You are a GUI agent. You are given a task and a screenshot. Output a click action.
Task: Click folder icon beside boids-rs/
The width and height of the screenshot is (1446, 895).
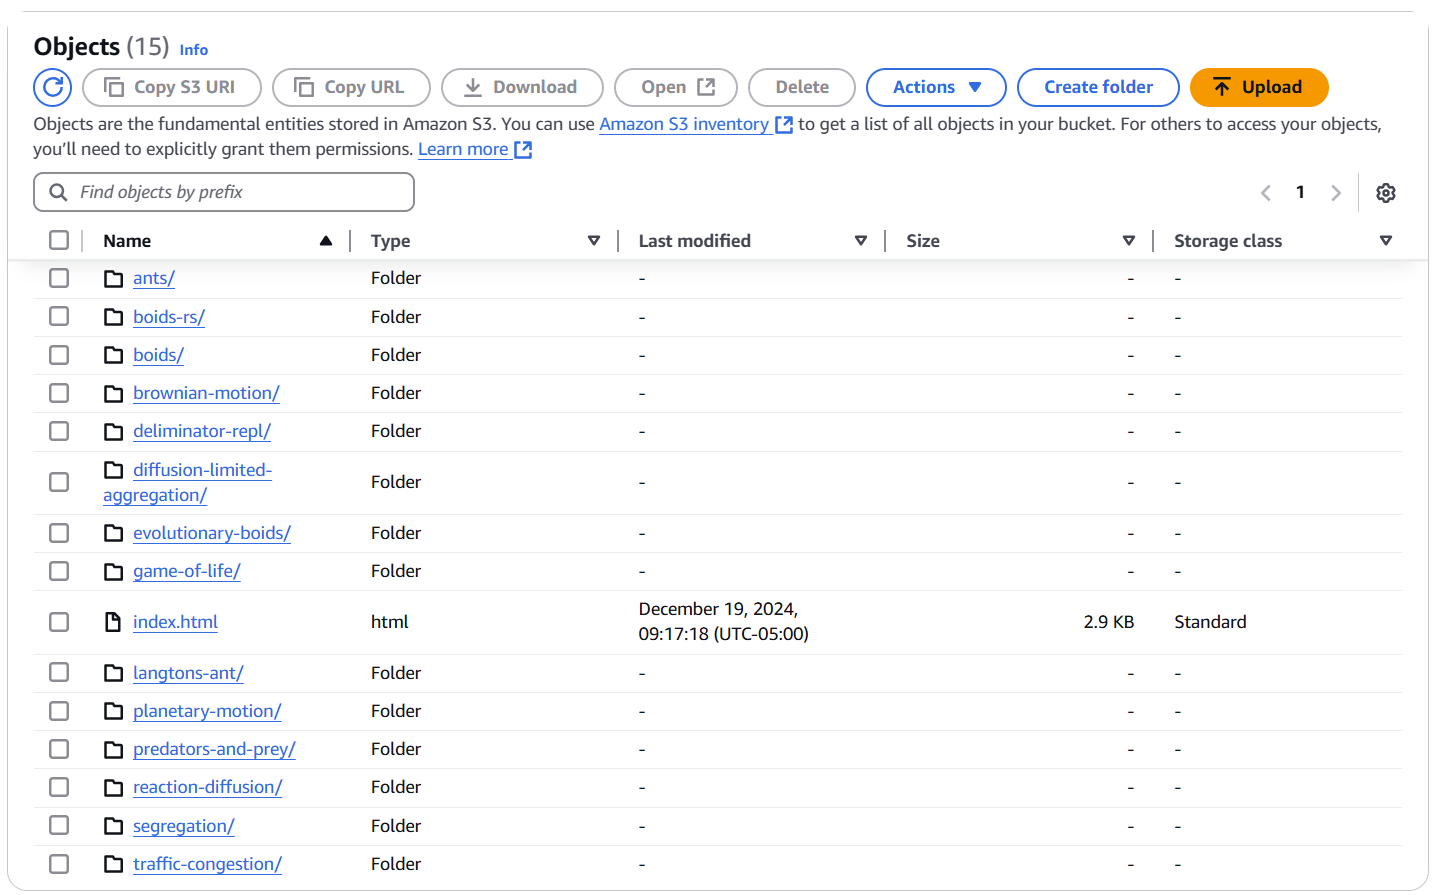tap(114, 317)
